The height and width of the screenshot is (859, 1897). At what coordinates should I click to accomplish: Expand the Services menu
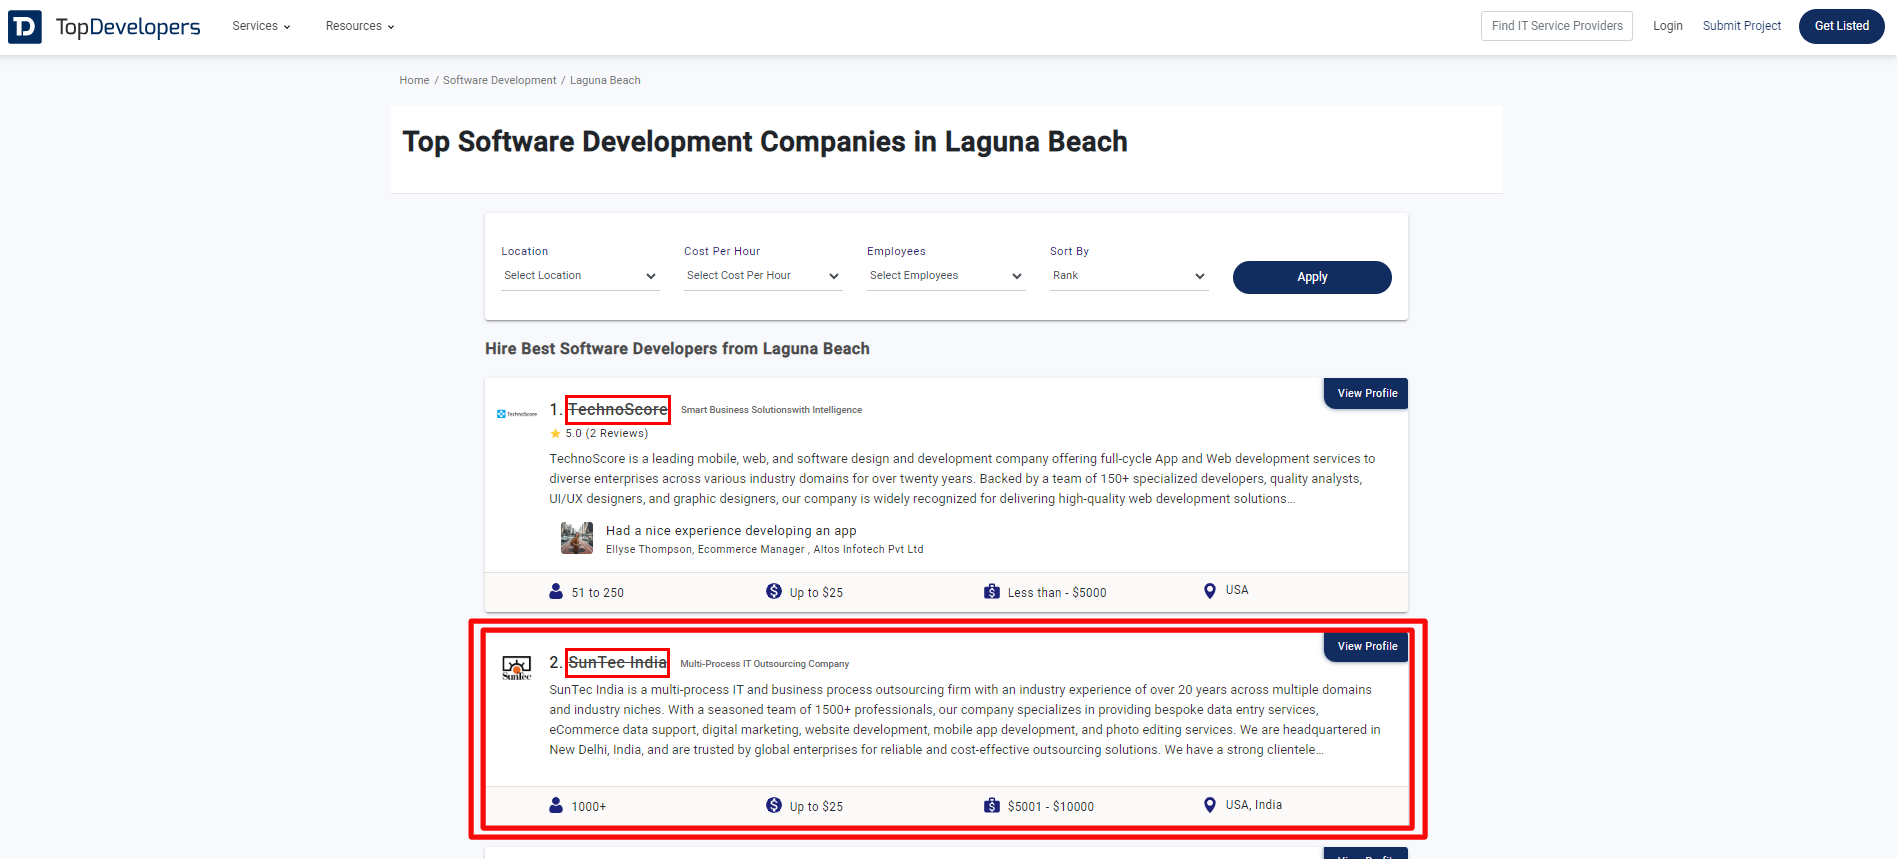(x=261, y=26)
